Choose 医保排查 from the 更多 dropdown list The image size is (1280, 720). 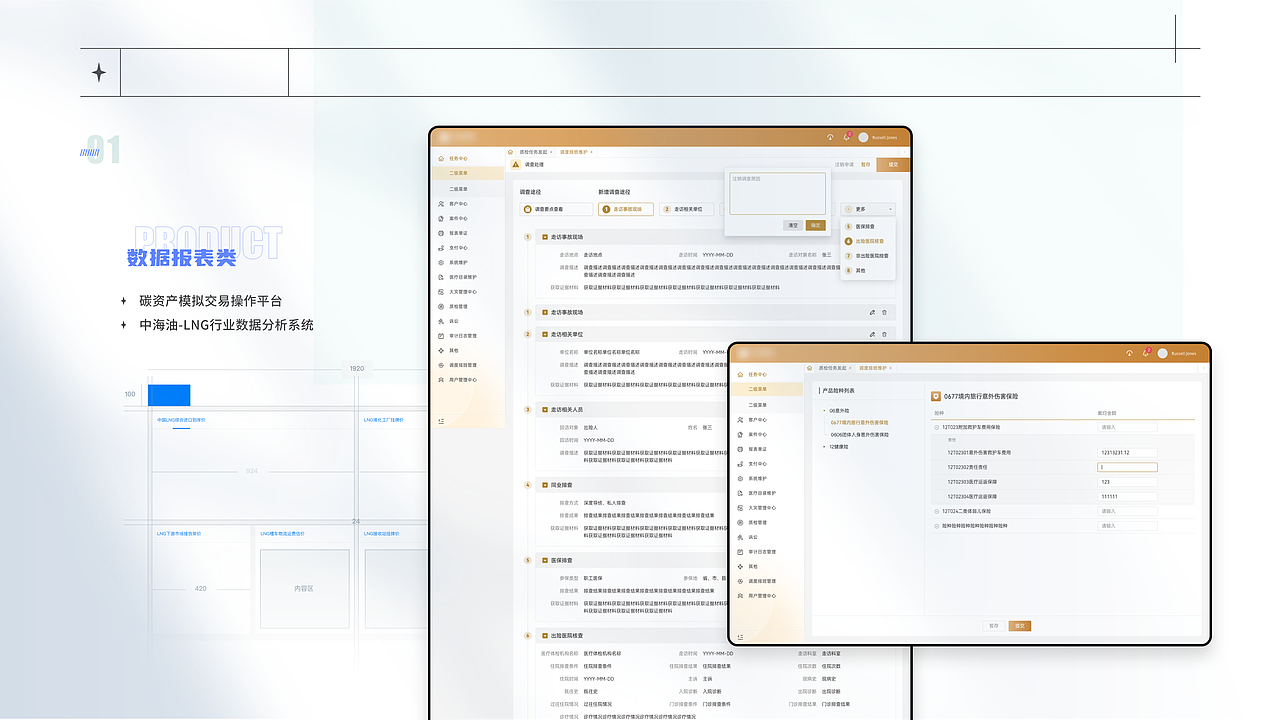tap(867, 227)
